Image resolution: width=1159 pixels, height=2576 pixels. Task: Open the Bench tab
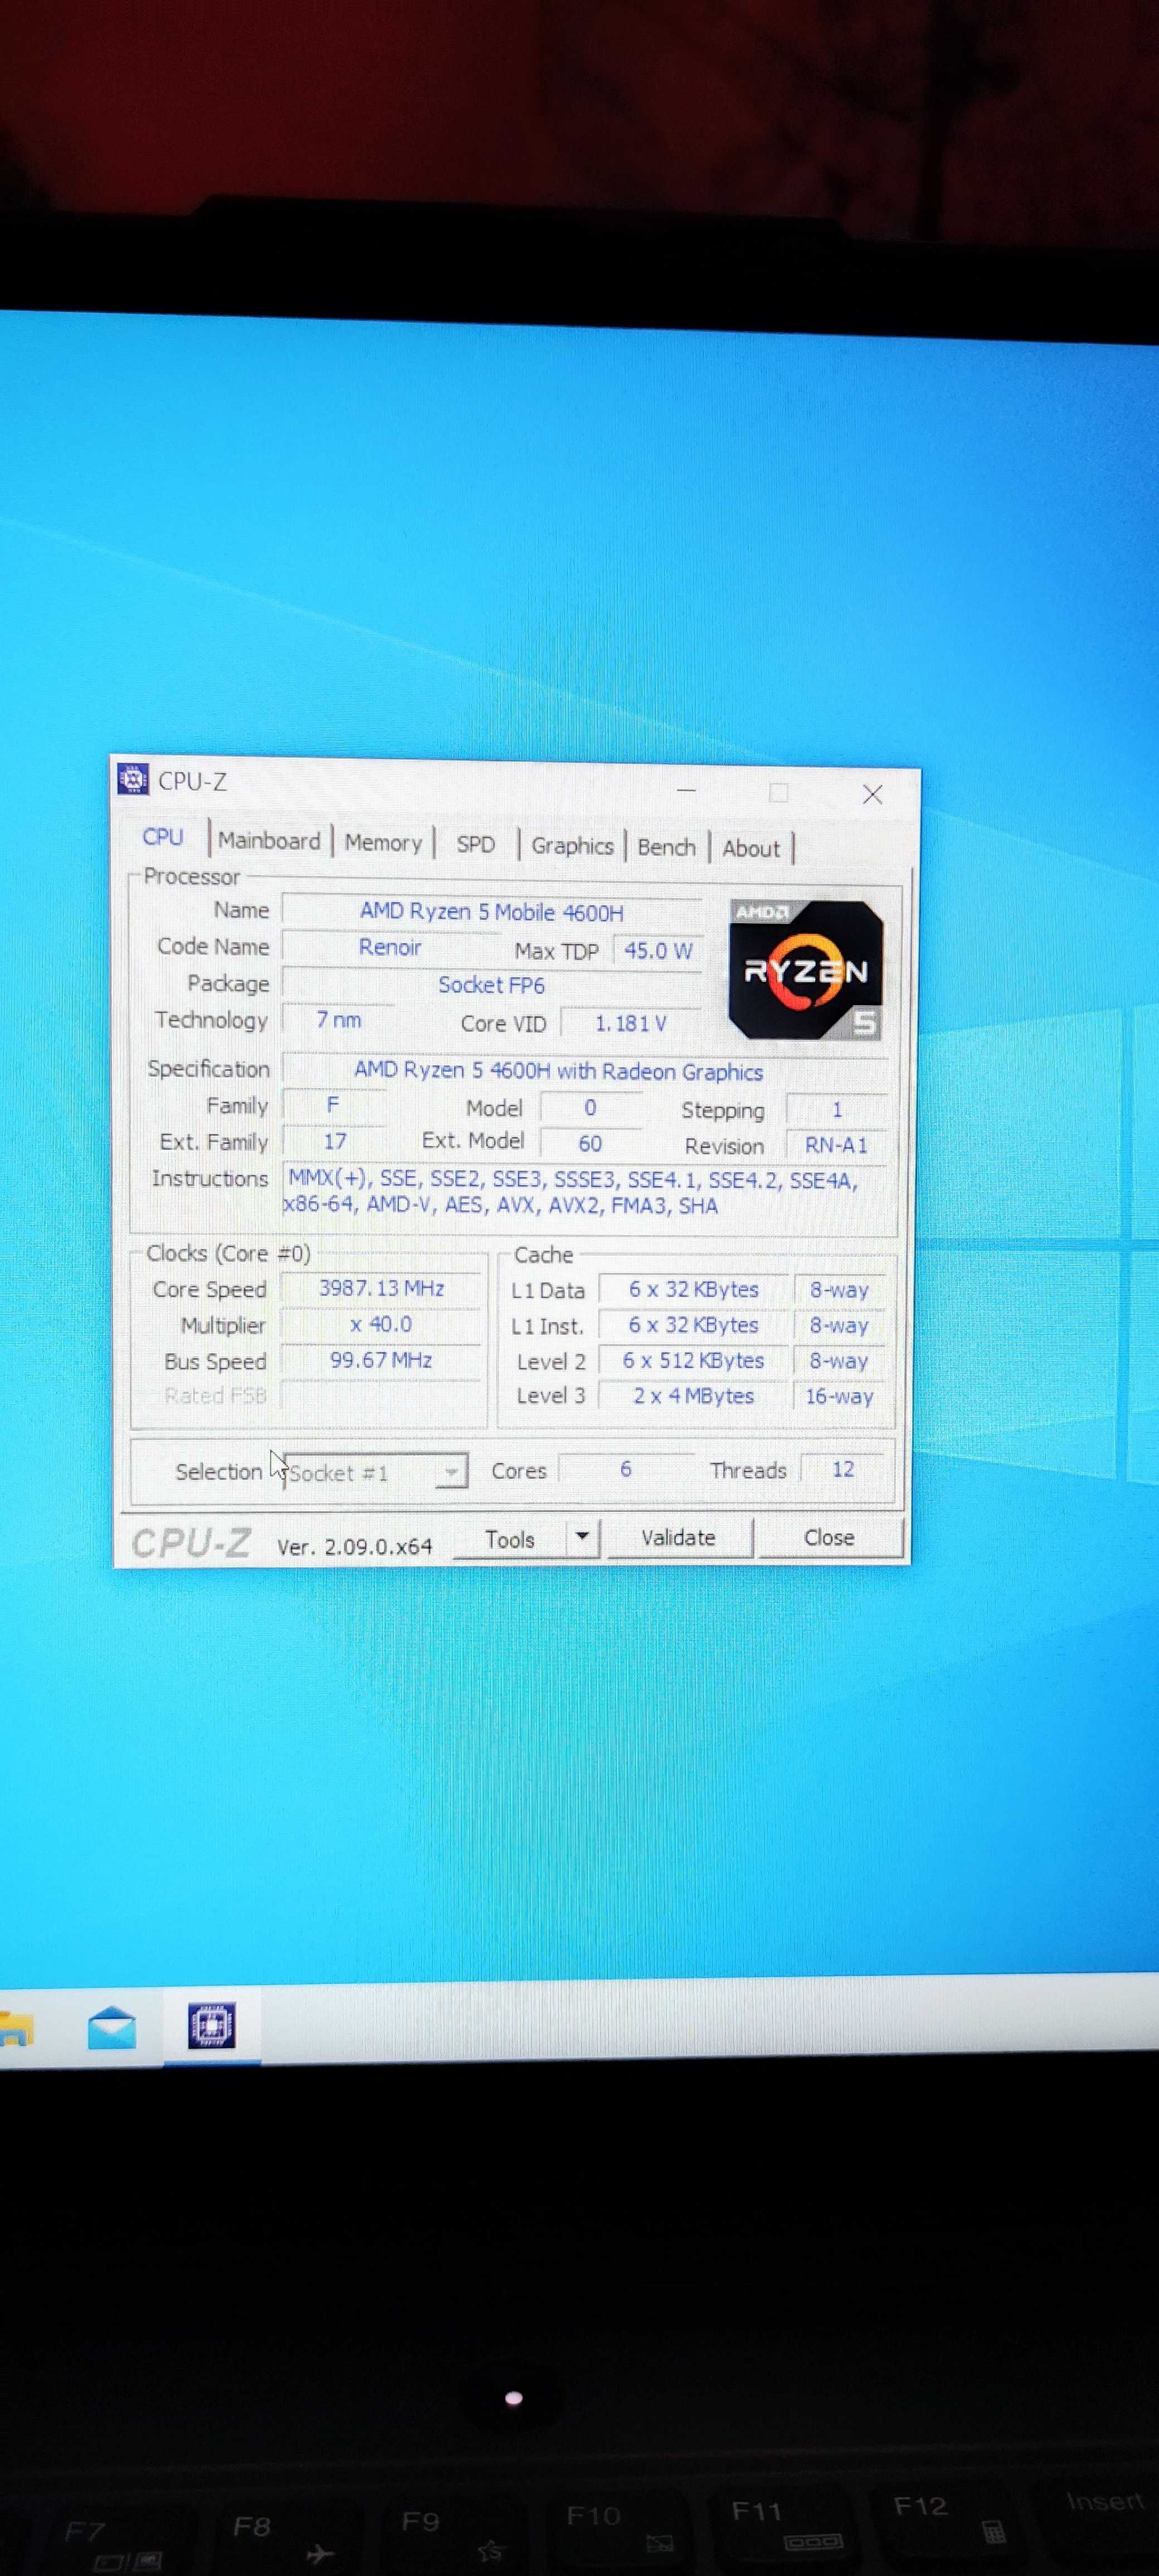pos(666,847)
